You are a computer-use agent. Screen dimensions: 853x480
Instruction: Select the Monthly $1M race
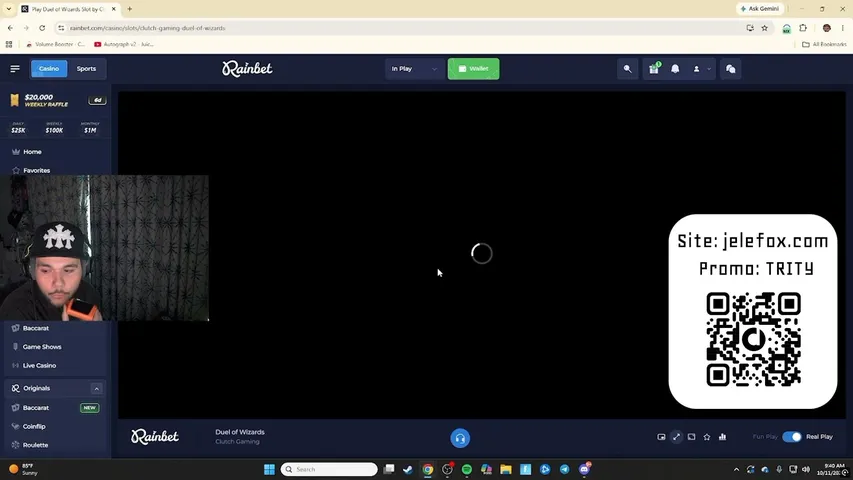click(90, 128)
